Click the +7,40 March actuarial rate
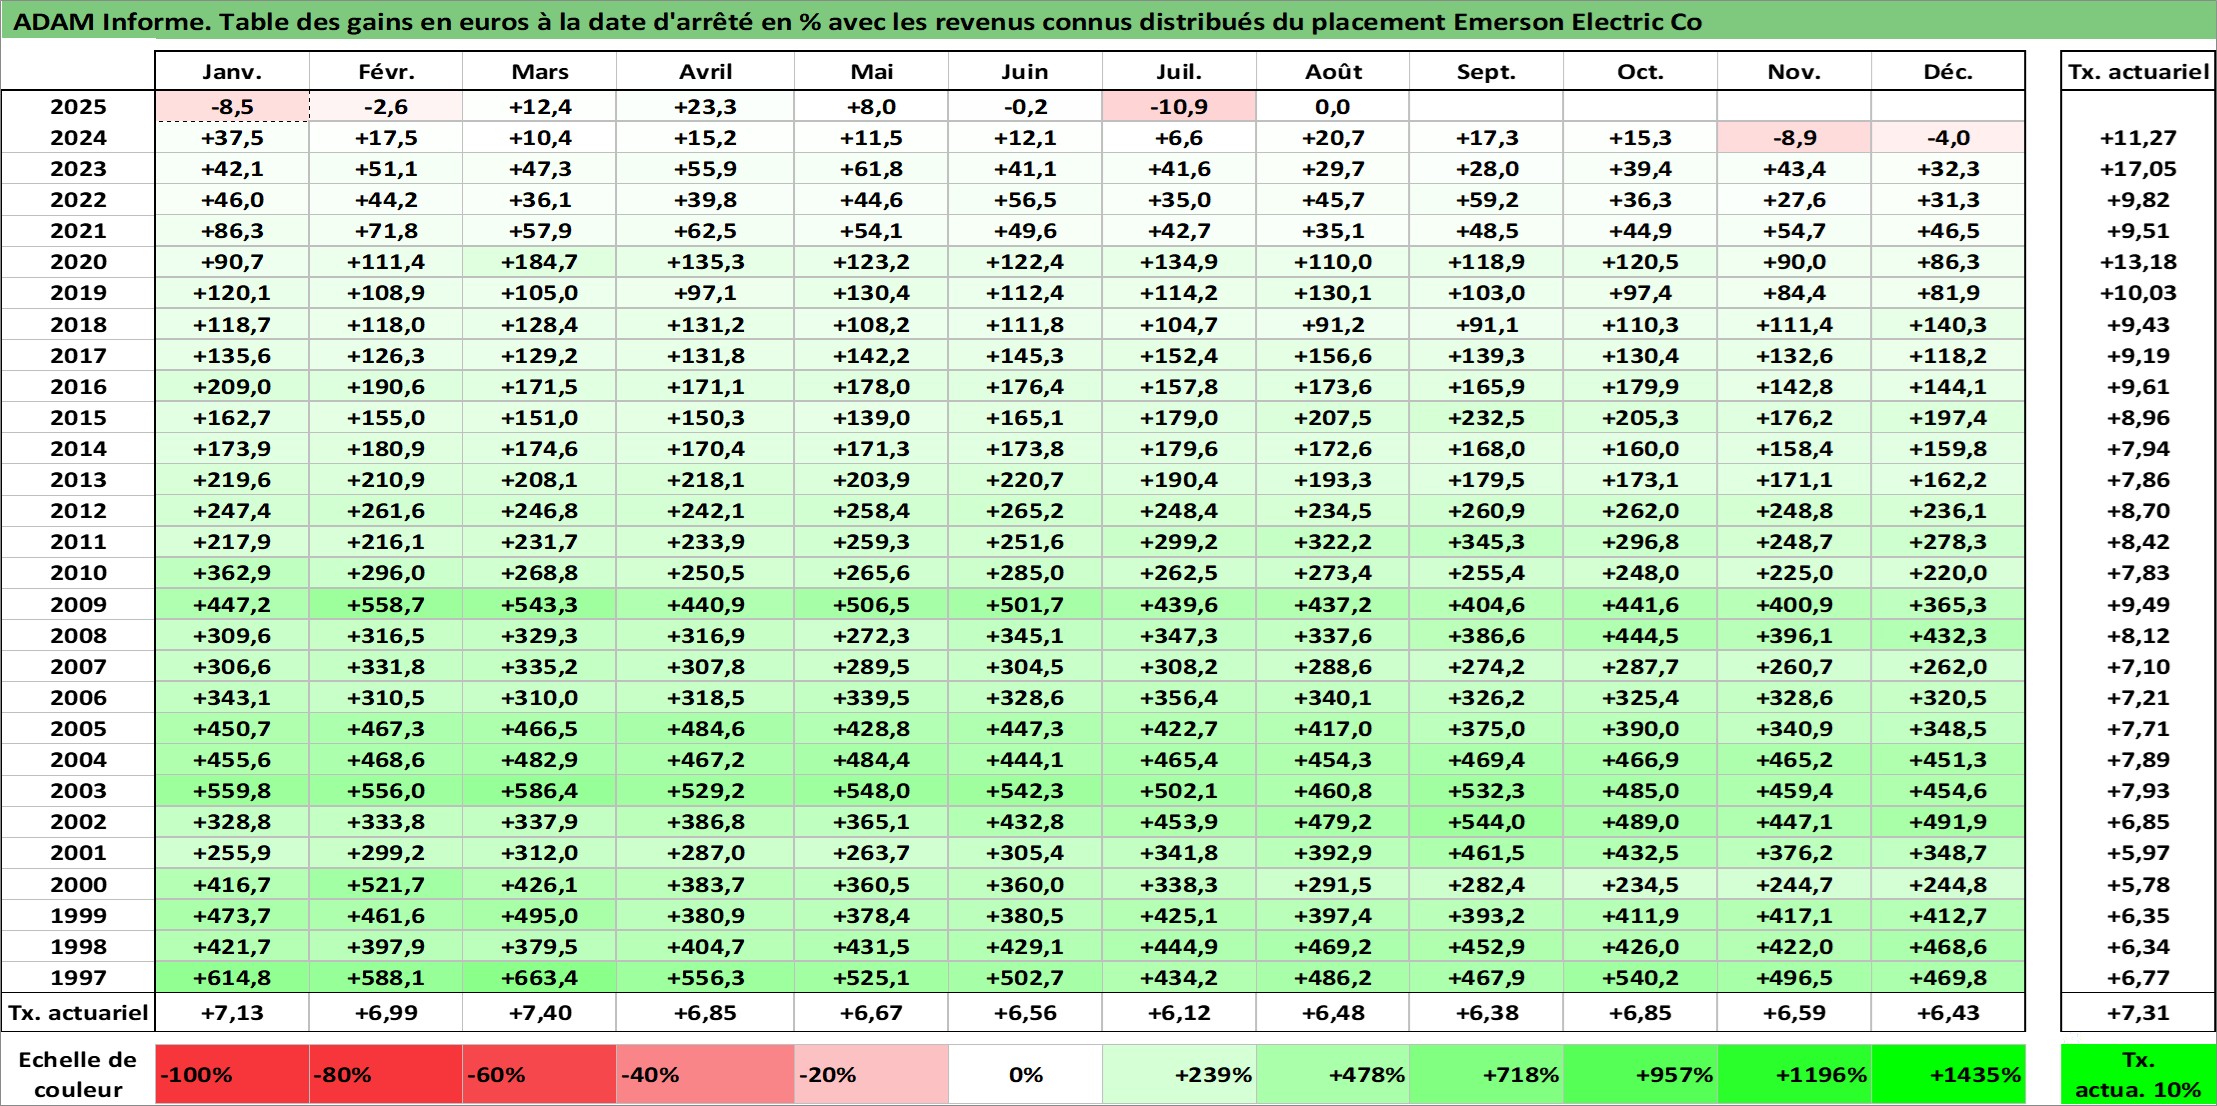2217x1106 pixels. click(x=540, y=1013)
